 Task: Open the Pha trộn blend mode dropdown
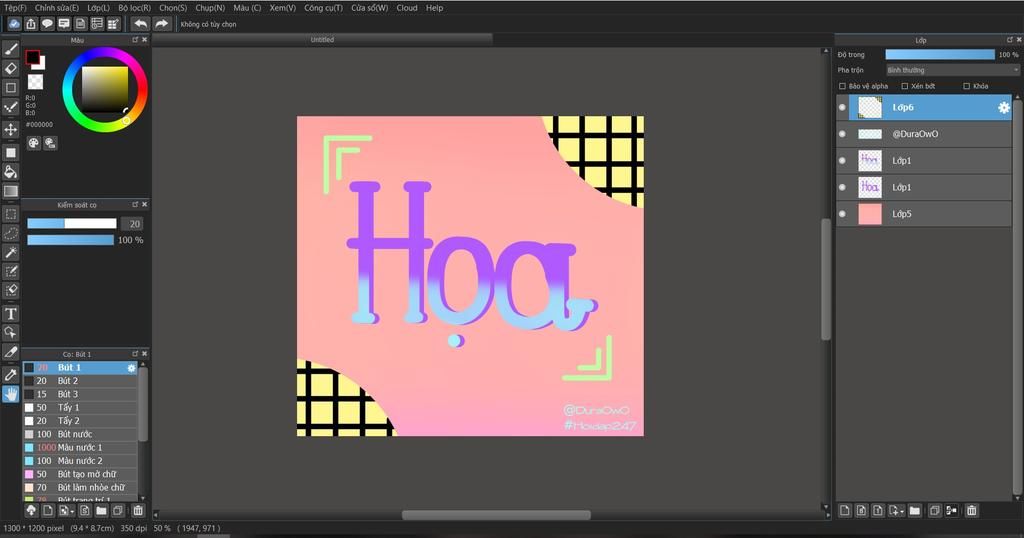click(952, 70)
